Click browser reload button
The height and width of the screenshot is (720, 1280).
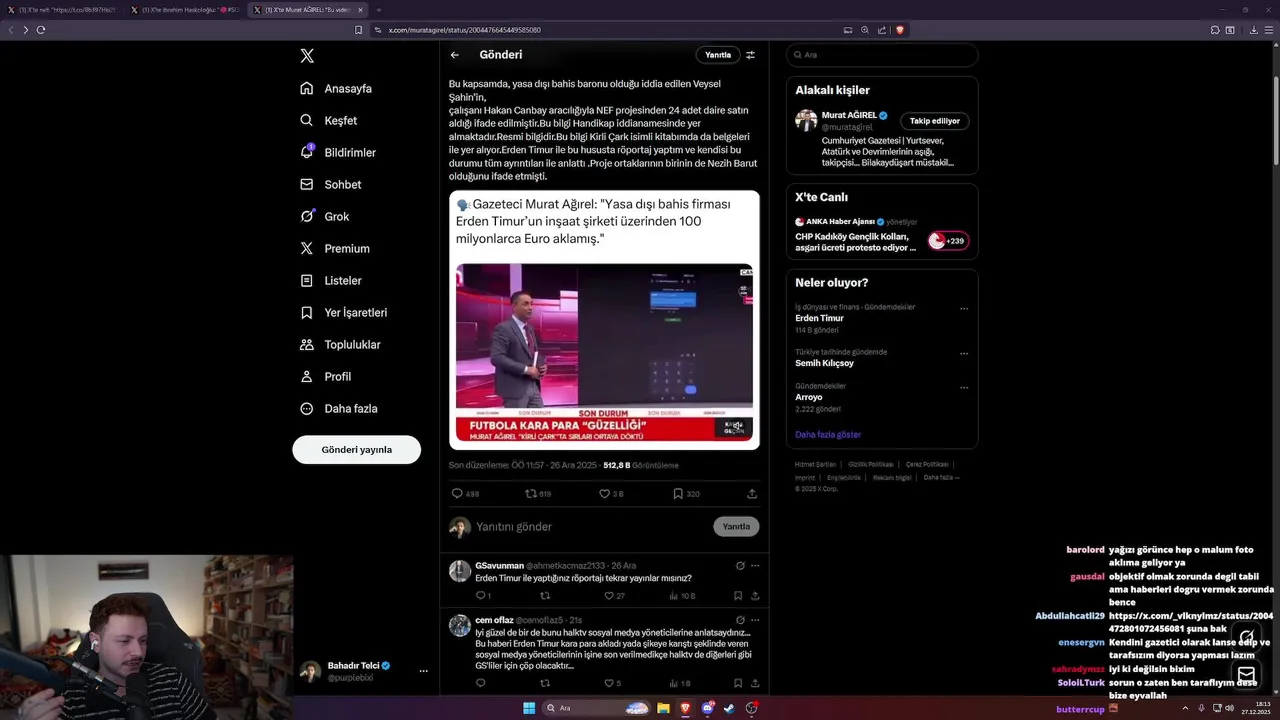click(x=41, y=30)
